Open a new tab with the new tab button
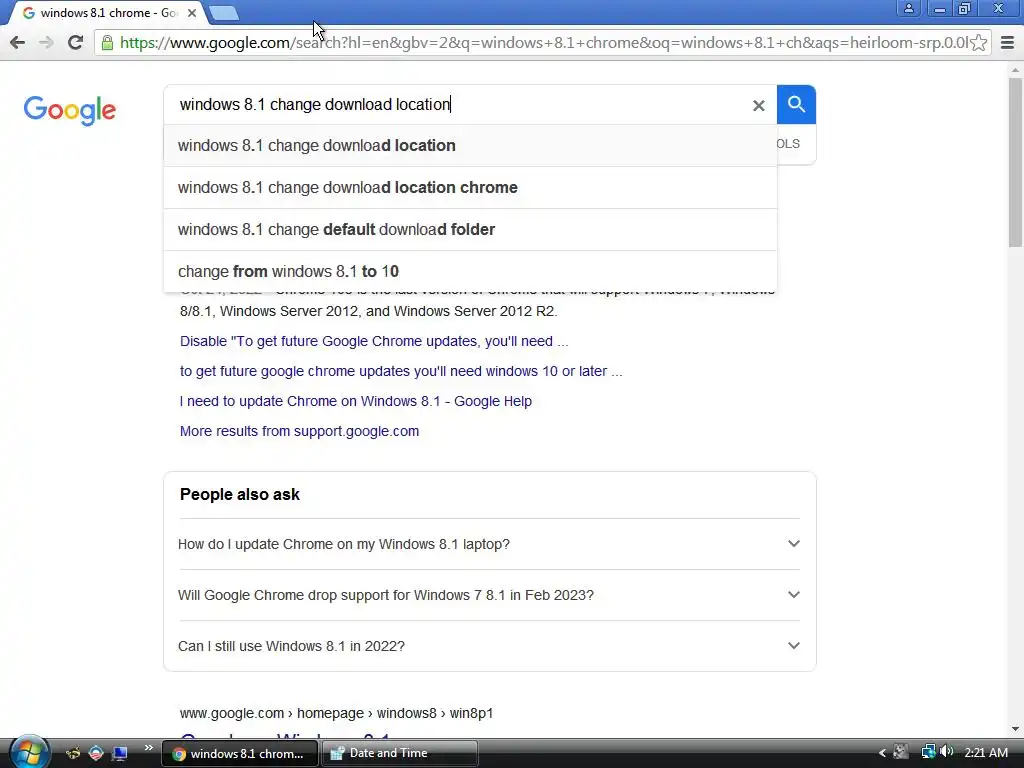The image size is (1024, 768). [225, 13]
